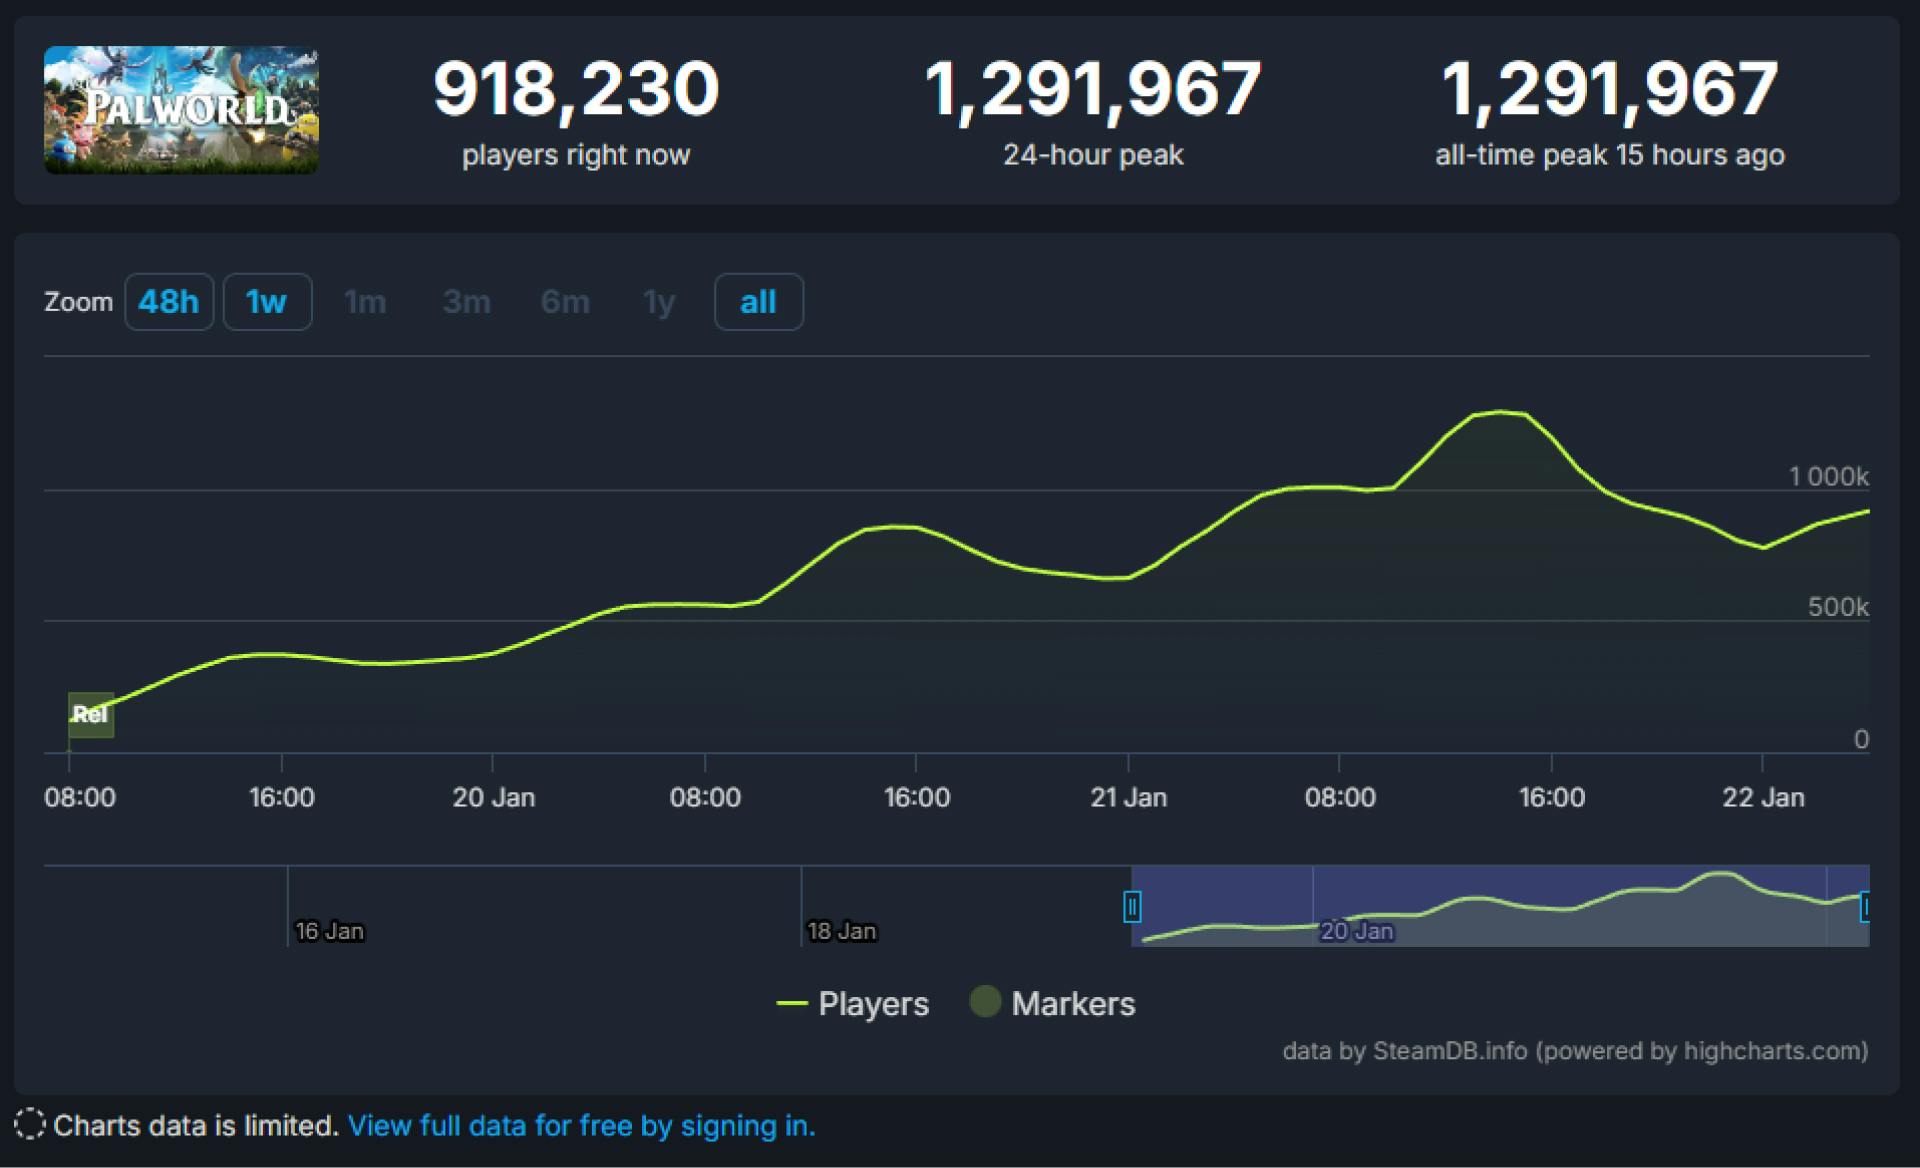Grab the left navigator range handle
The height and width of the screenshot is (1168, 1920).
[x=1132, y=907]
